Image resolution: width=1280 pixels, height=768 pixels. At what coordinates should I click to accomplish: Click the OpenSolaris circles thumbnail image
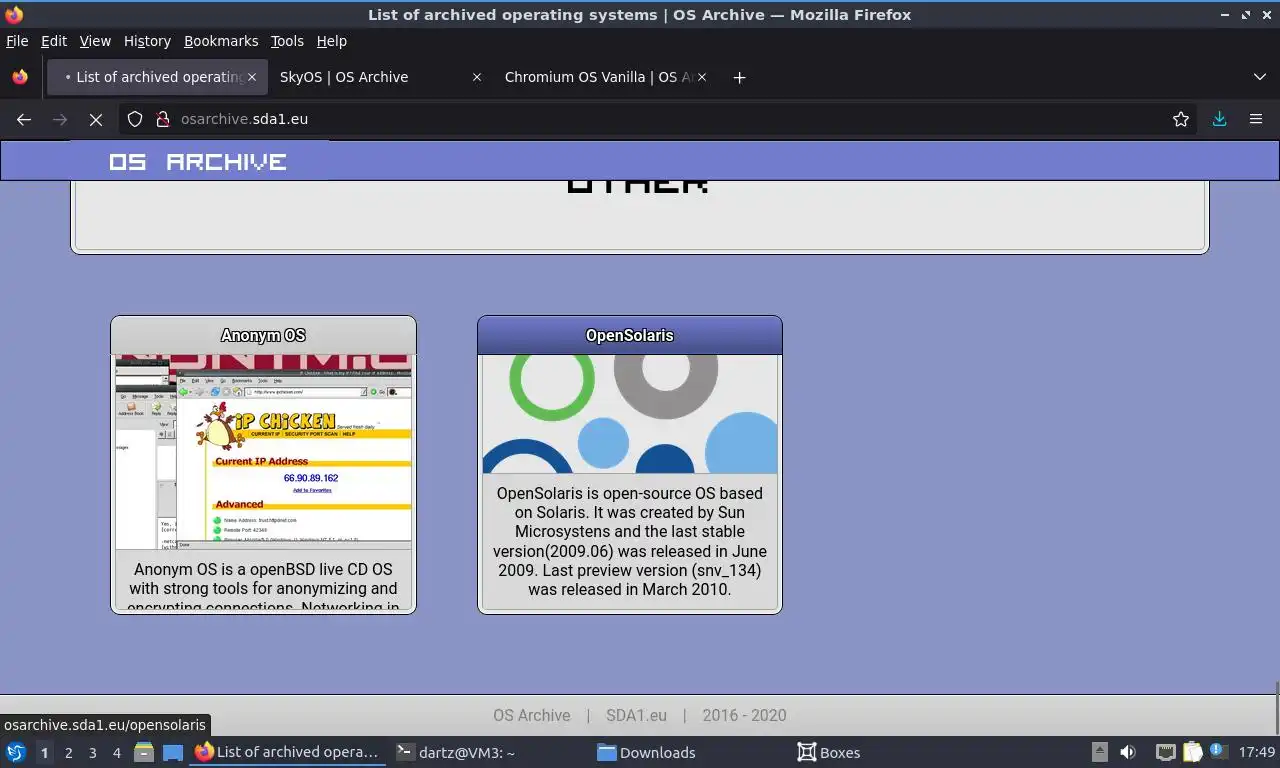pos(630,413)
